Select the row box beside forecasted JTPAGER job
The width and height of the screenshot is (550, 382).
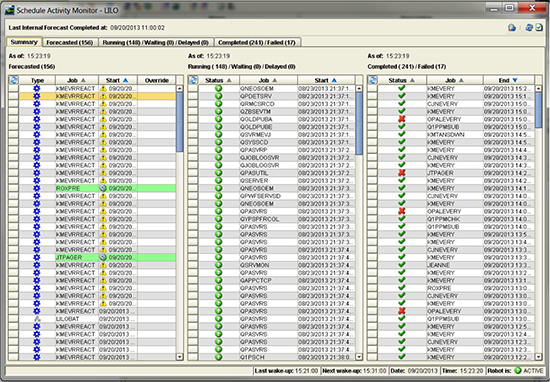tap(14, 257)
